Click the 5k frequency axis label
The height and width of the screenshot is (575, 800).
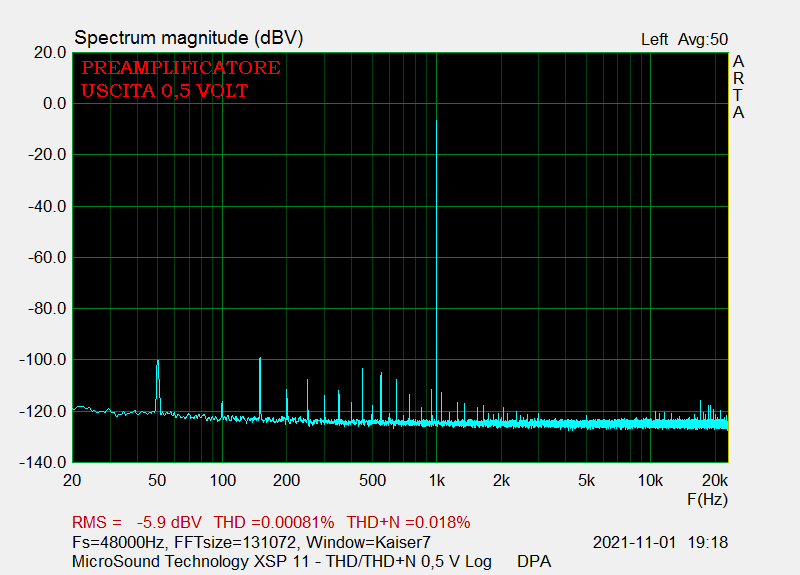[x=586, y=481]
